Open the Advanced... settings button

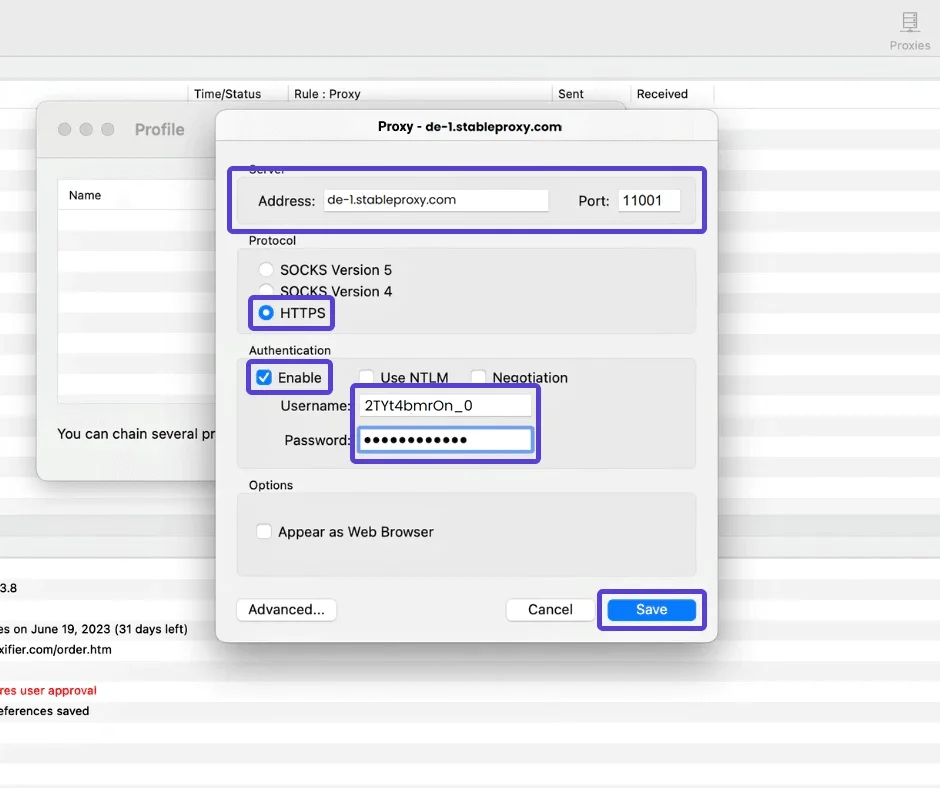point(286,609)
